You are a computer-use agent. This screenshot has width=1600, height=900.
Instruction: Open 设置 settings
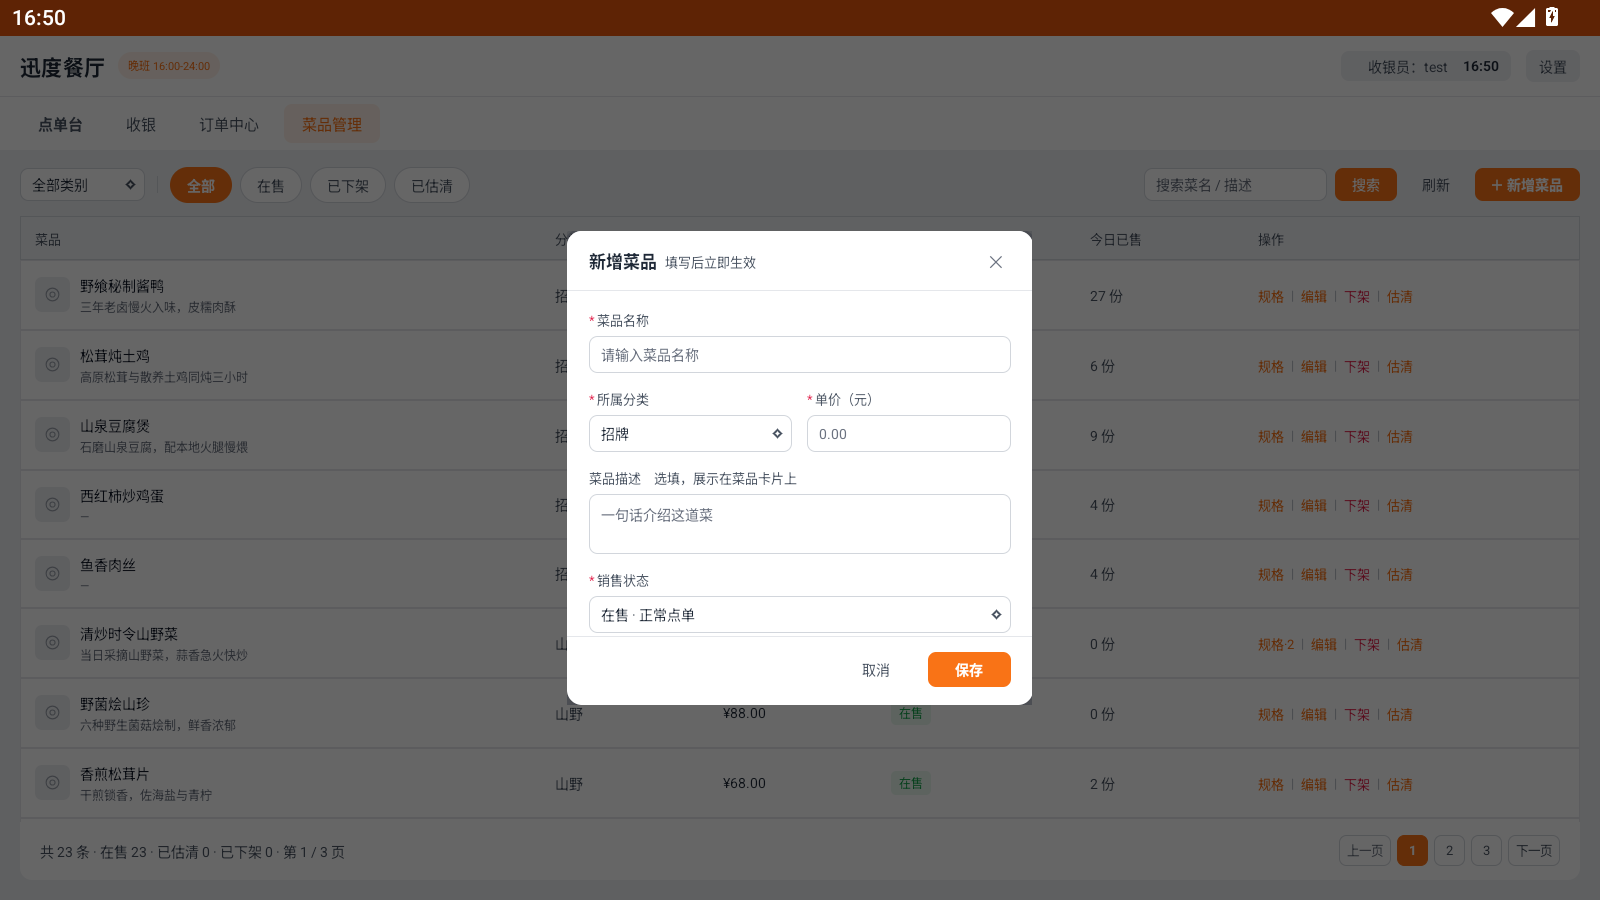click(x=1552, y=67)
